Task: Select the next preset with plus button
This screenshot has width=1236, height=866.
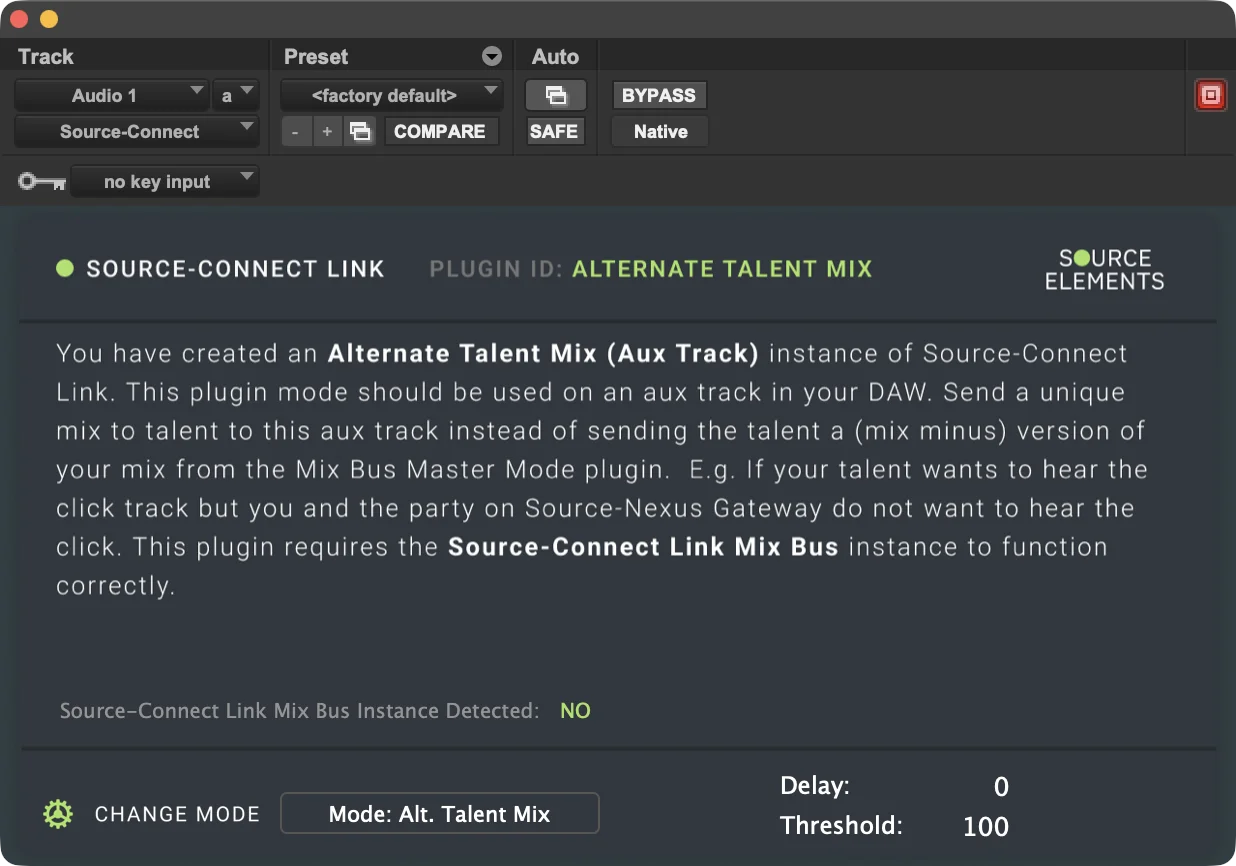Action: (327, 132)
